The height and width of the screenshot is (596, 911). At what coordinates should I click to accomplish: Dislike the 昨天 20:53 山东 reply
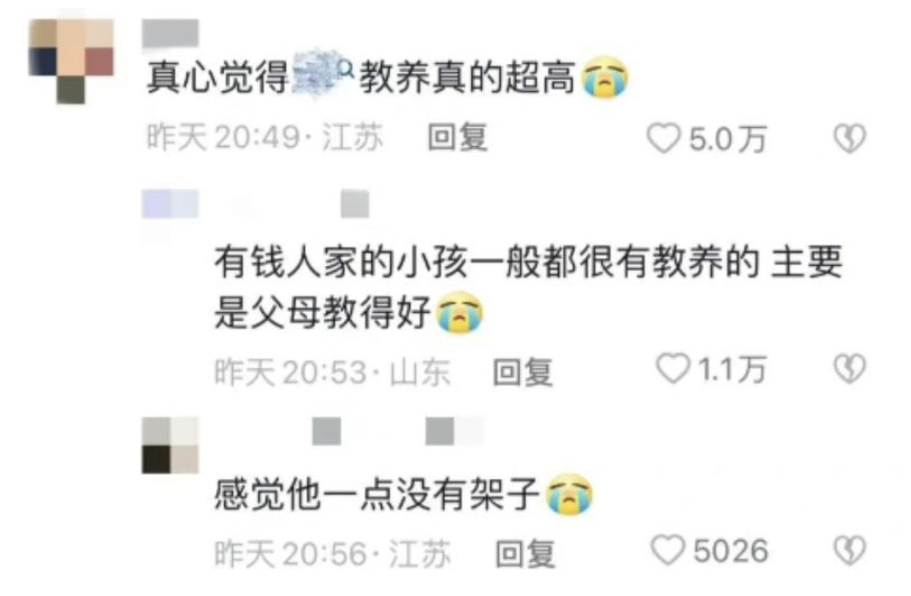click(850, 368)
